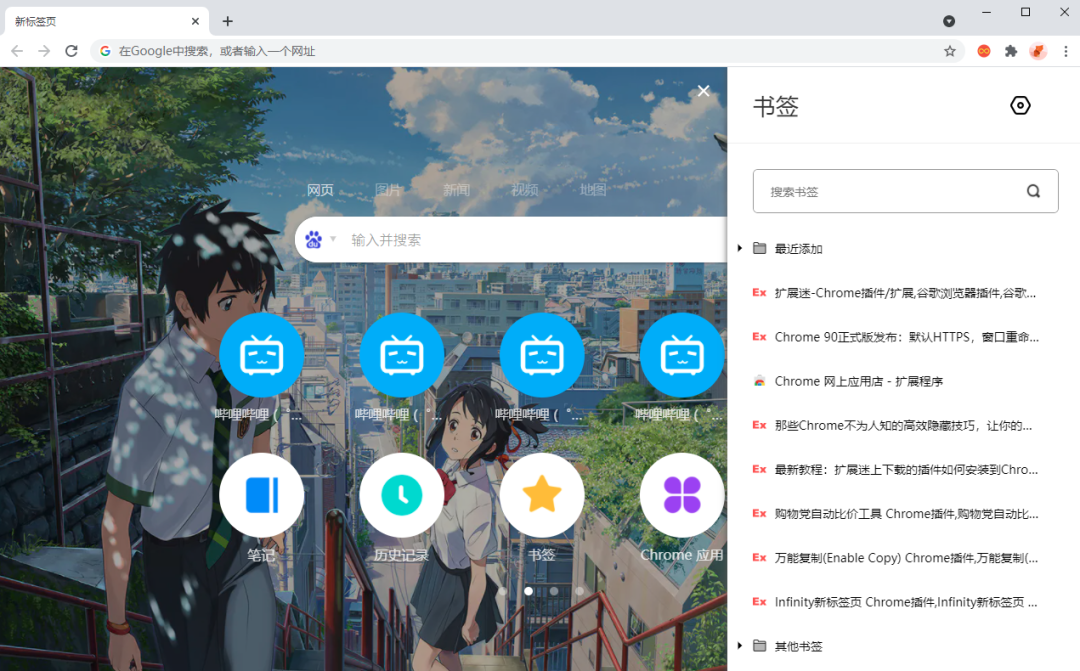Click the Baidu paw search engine icon
1080x671 pixels.
click(x=314, y=240)
